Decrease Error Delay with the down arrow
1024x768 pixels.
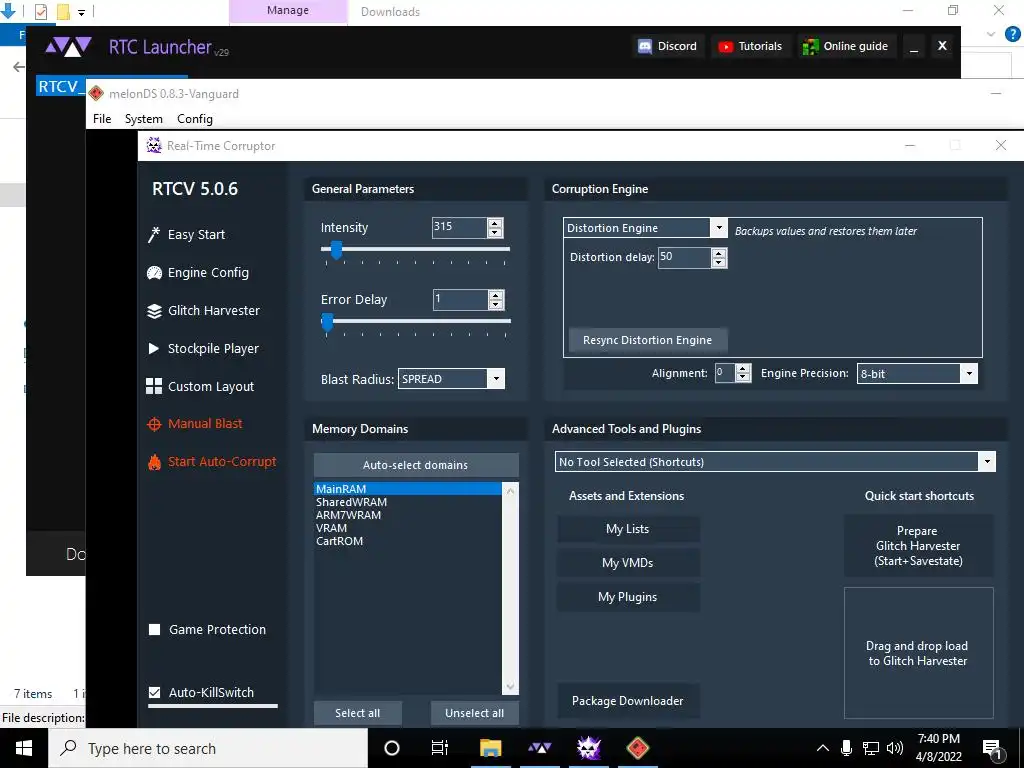(496, 304)
